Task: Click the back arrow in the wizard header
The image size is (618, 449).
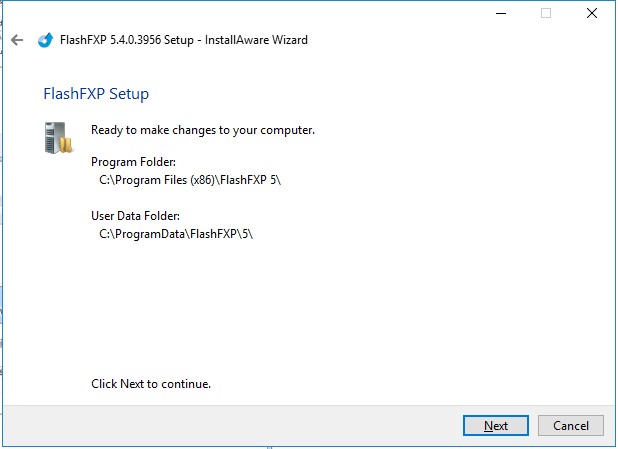Action: 16,40
